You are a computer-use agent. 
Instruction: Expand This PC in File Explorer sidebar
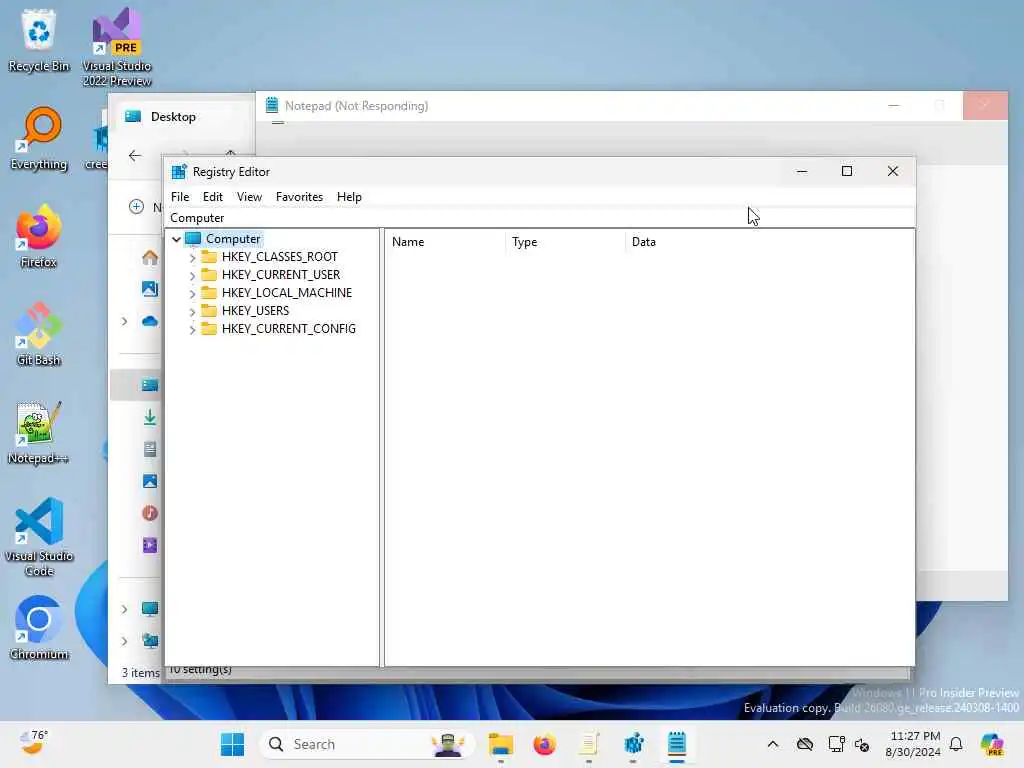(x=124, y=609)
